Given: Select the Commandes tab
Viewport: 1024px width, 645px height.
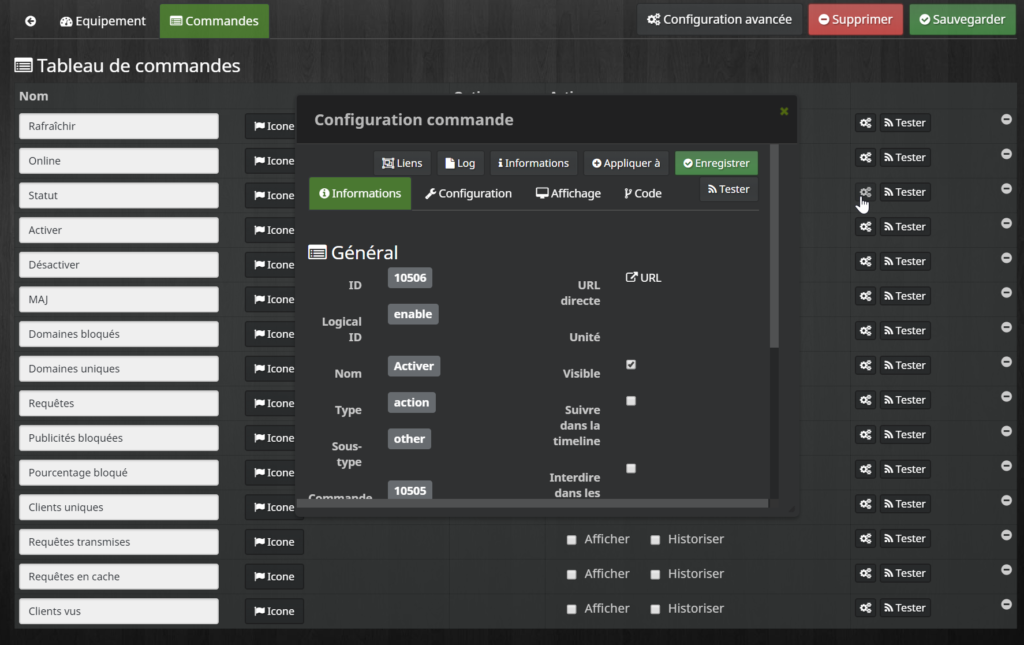Looking at the screenshot, I should [x=214, y=21].
